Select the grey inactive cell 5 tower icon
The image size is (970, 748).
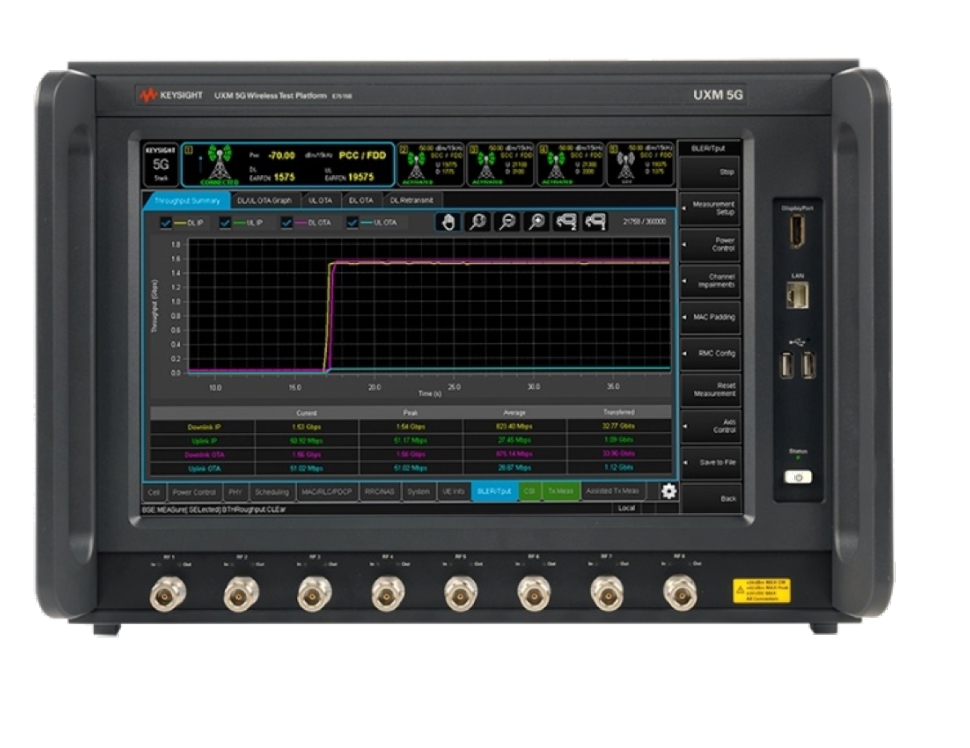[x=626, y=165]
